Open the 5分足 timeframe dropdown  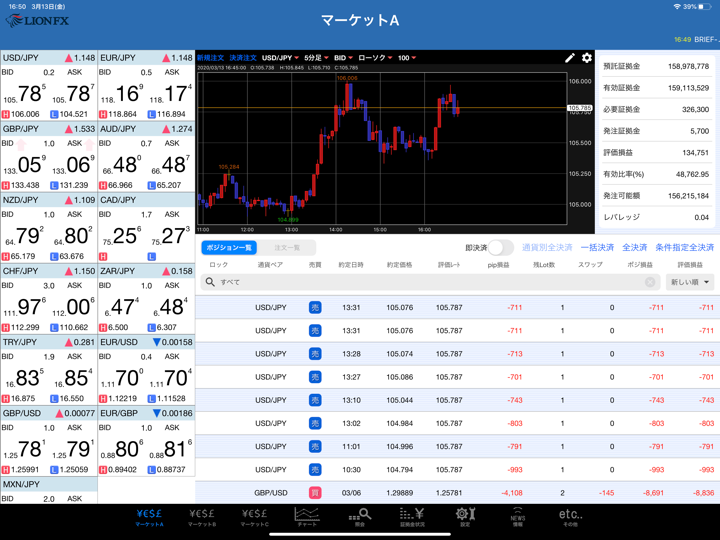[316, 58]
